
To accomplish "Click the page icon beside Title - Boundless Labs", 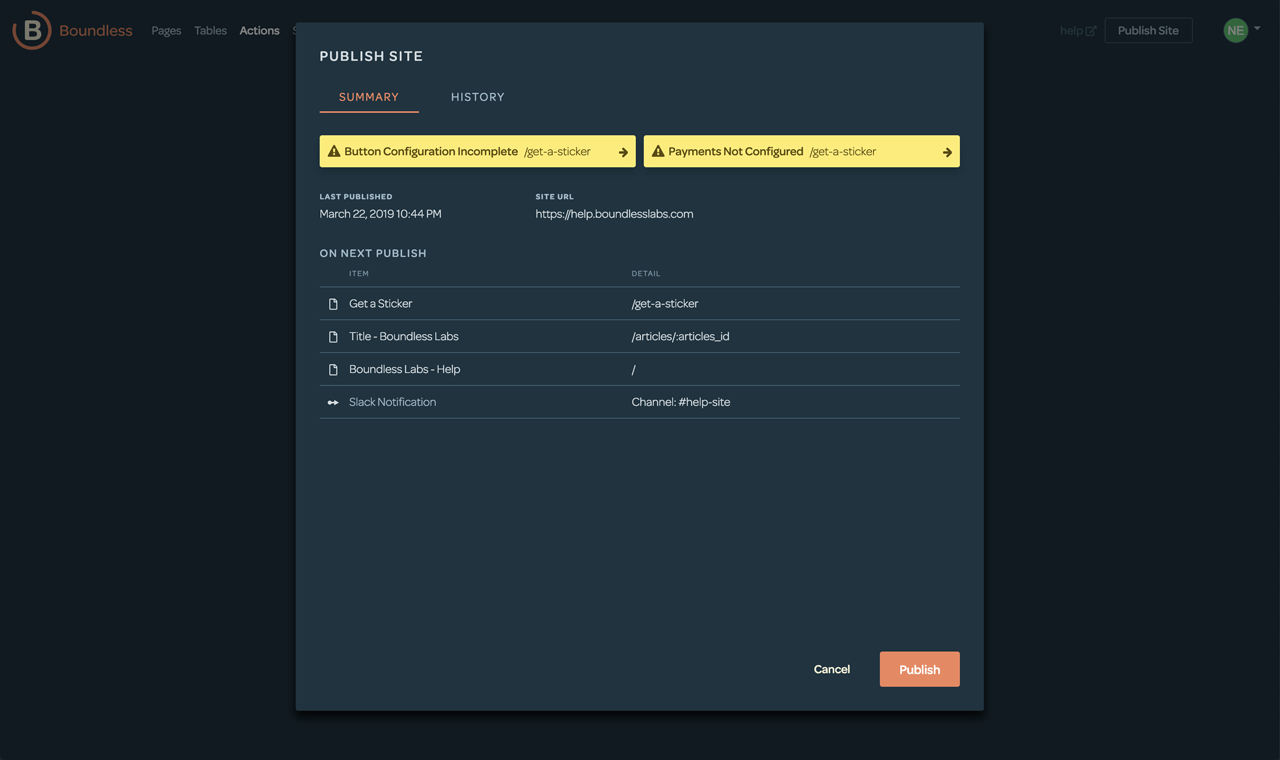I will point(333,337).
